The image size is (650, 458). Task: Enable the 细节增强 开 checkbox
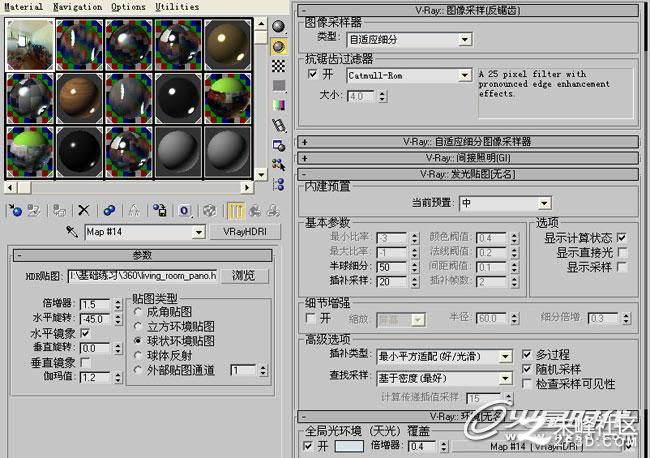(x=310, y=318)
